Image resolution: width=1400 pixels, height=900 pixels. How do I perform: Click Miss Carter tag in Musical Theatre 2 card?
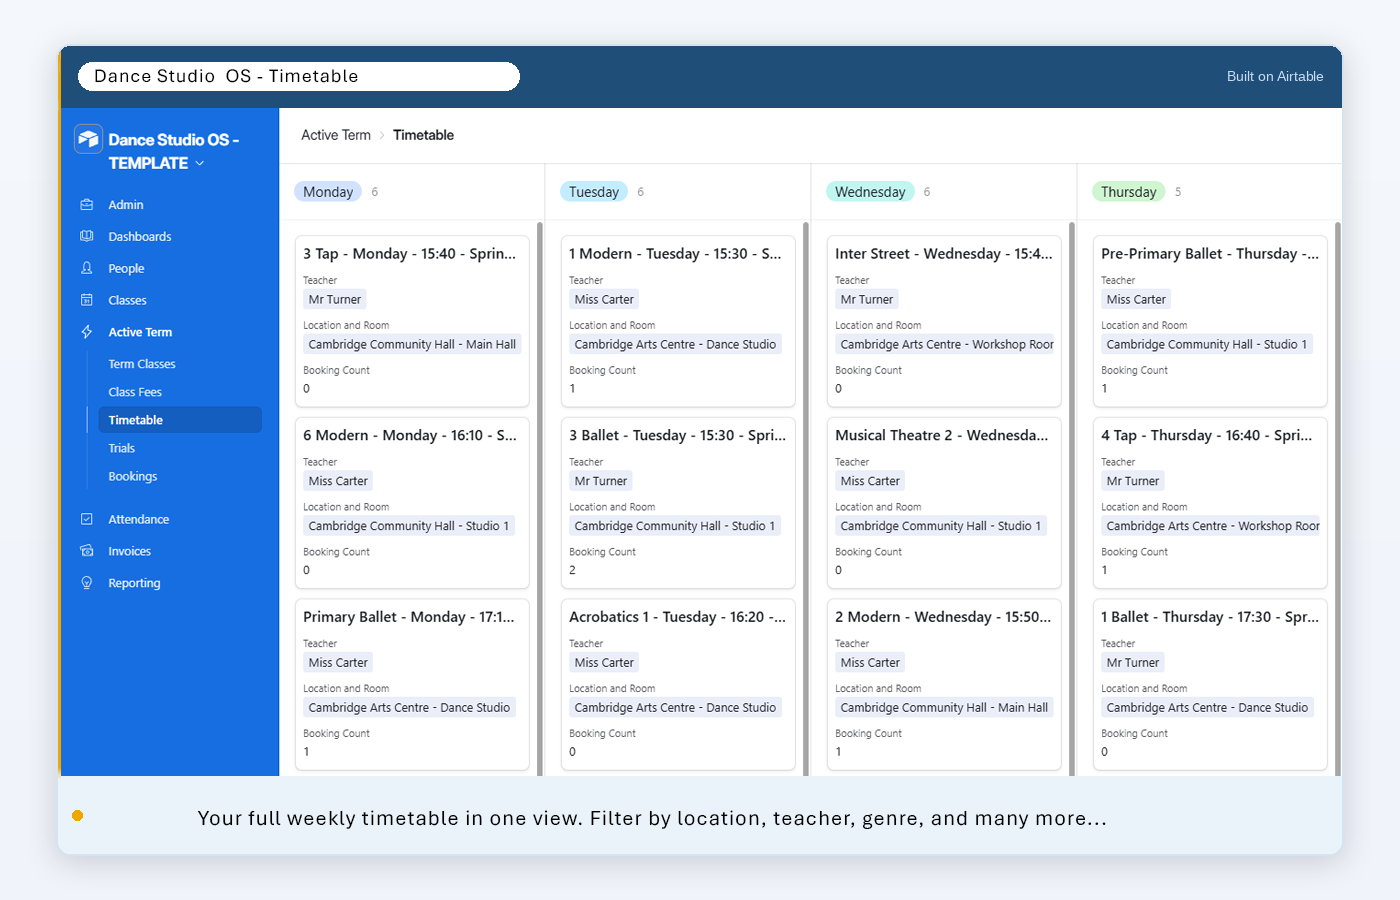pos(870,481)
